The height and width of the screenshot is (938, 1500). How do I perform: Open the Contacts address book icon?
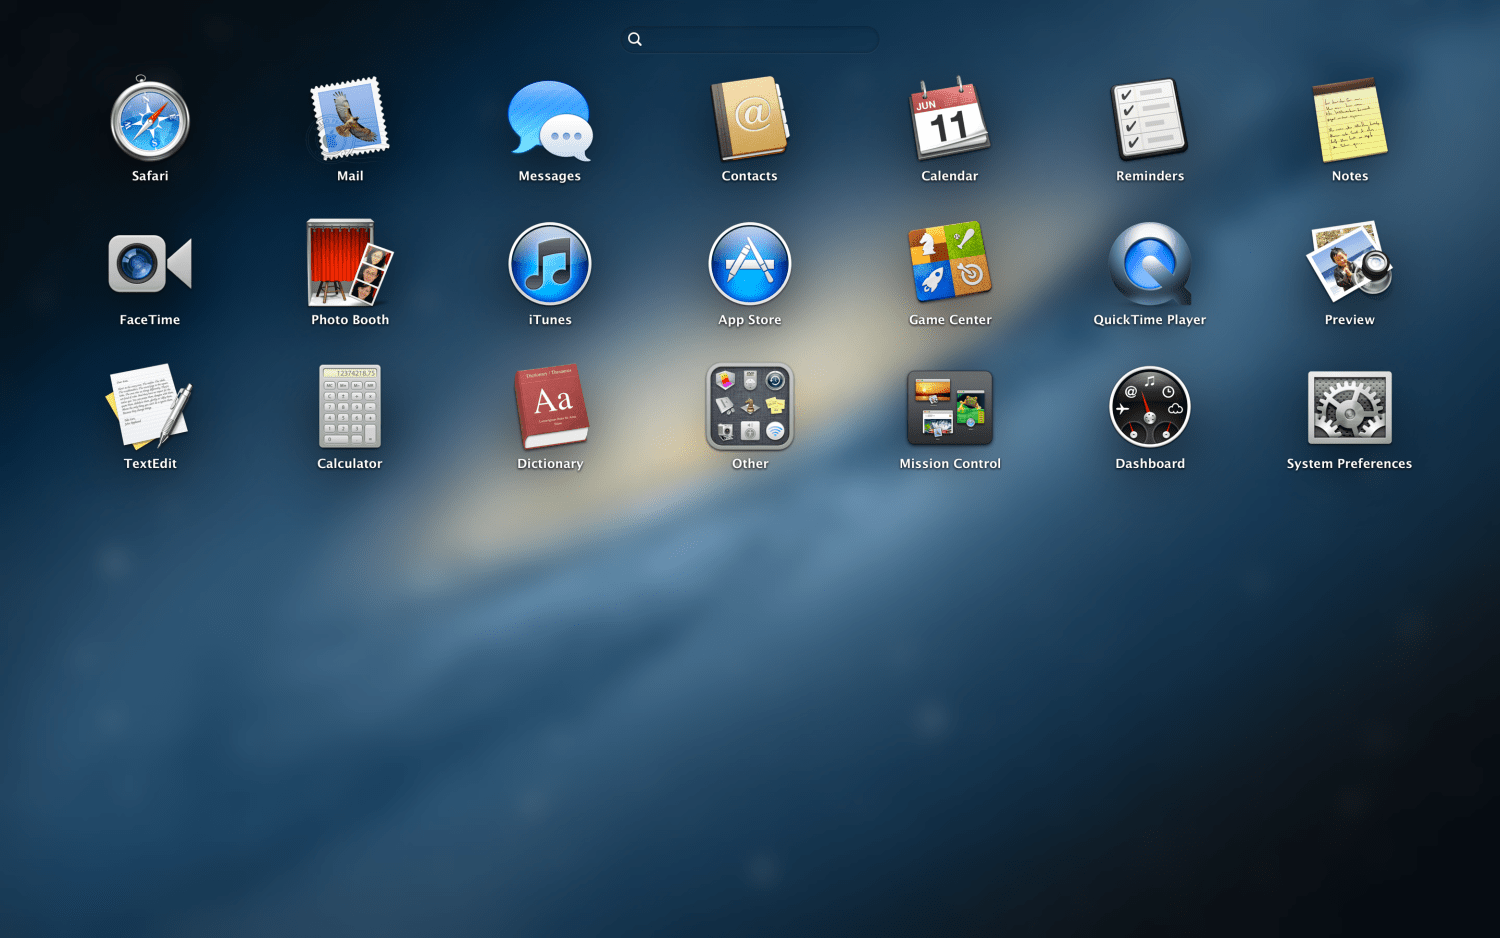[750, 119]
